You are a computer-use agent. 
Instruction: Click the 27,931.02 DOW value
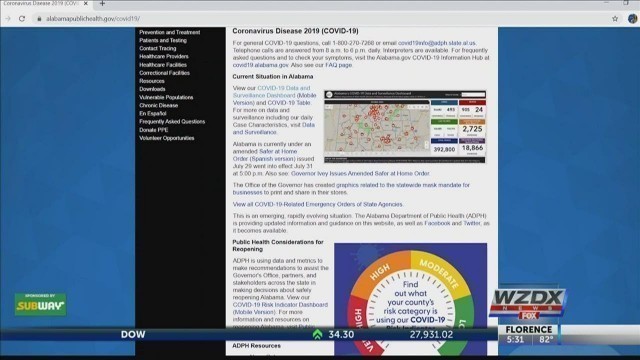coord(431,335)
